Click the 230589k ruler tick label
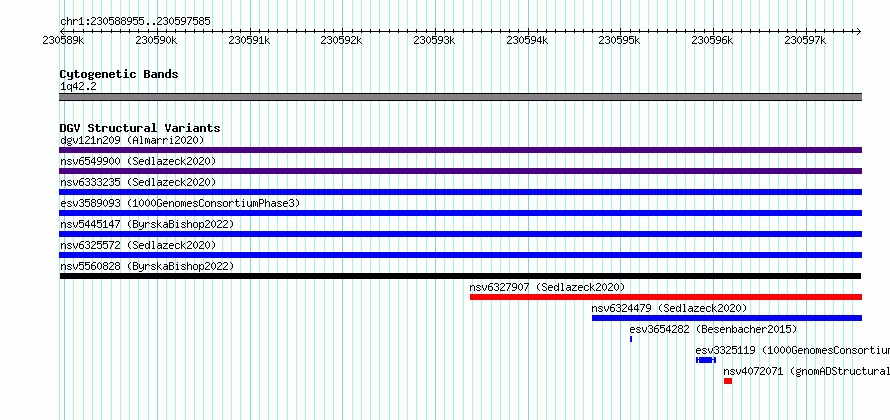890x420 pixels. click(64, 40)
